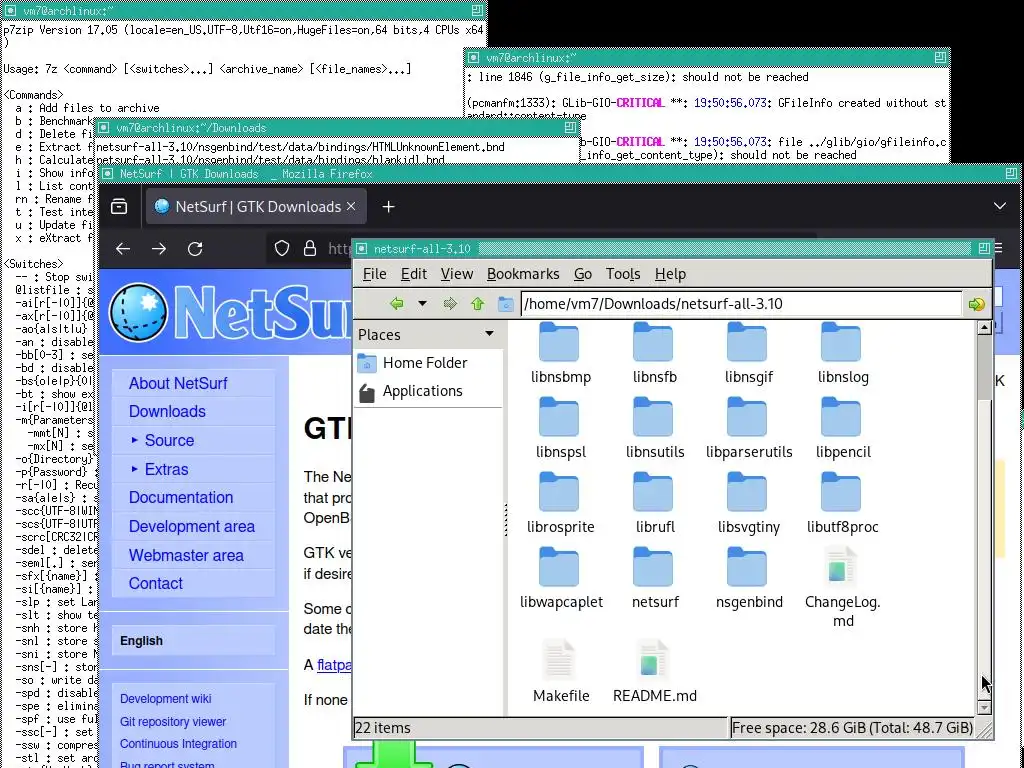Click the libnspsl folder icon
This screenshot has height=768, width=1024.
click(x=559, y=417)
